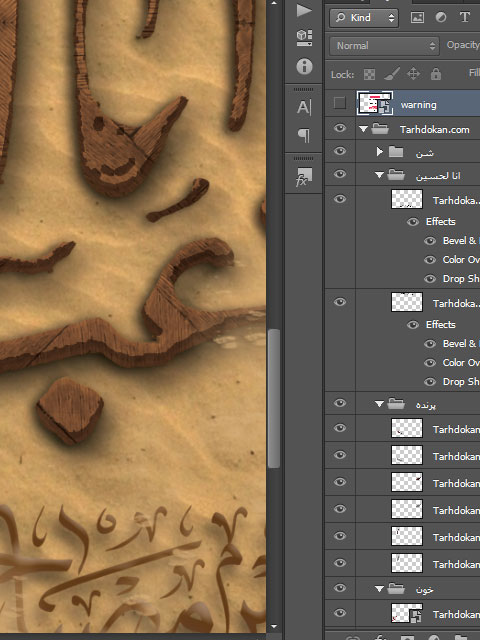Filter layers by type T icon
The width and height of the screenshot is (480, 640).
[464, 18]
